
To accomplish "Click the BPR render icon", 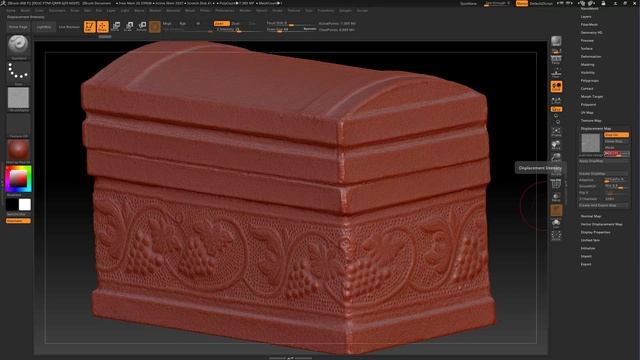I will pos(556,42).
